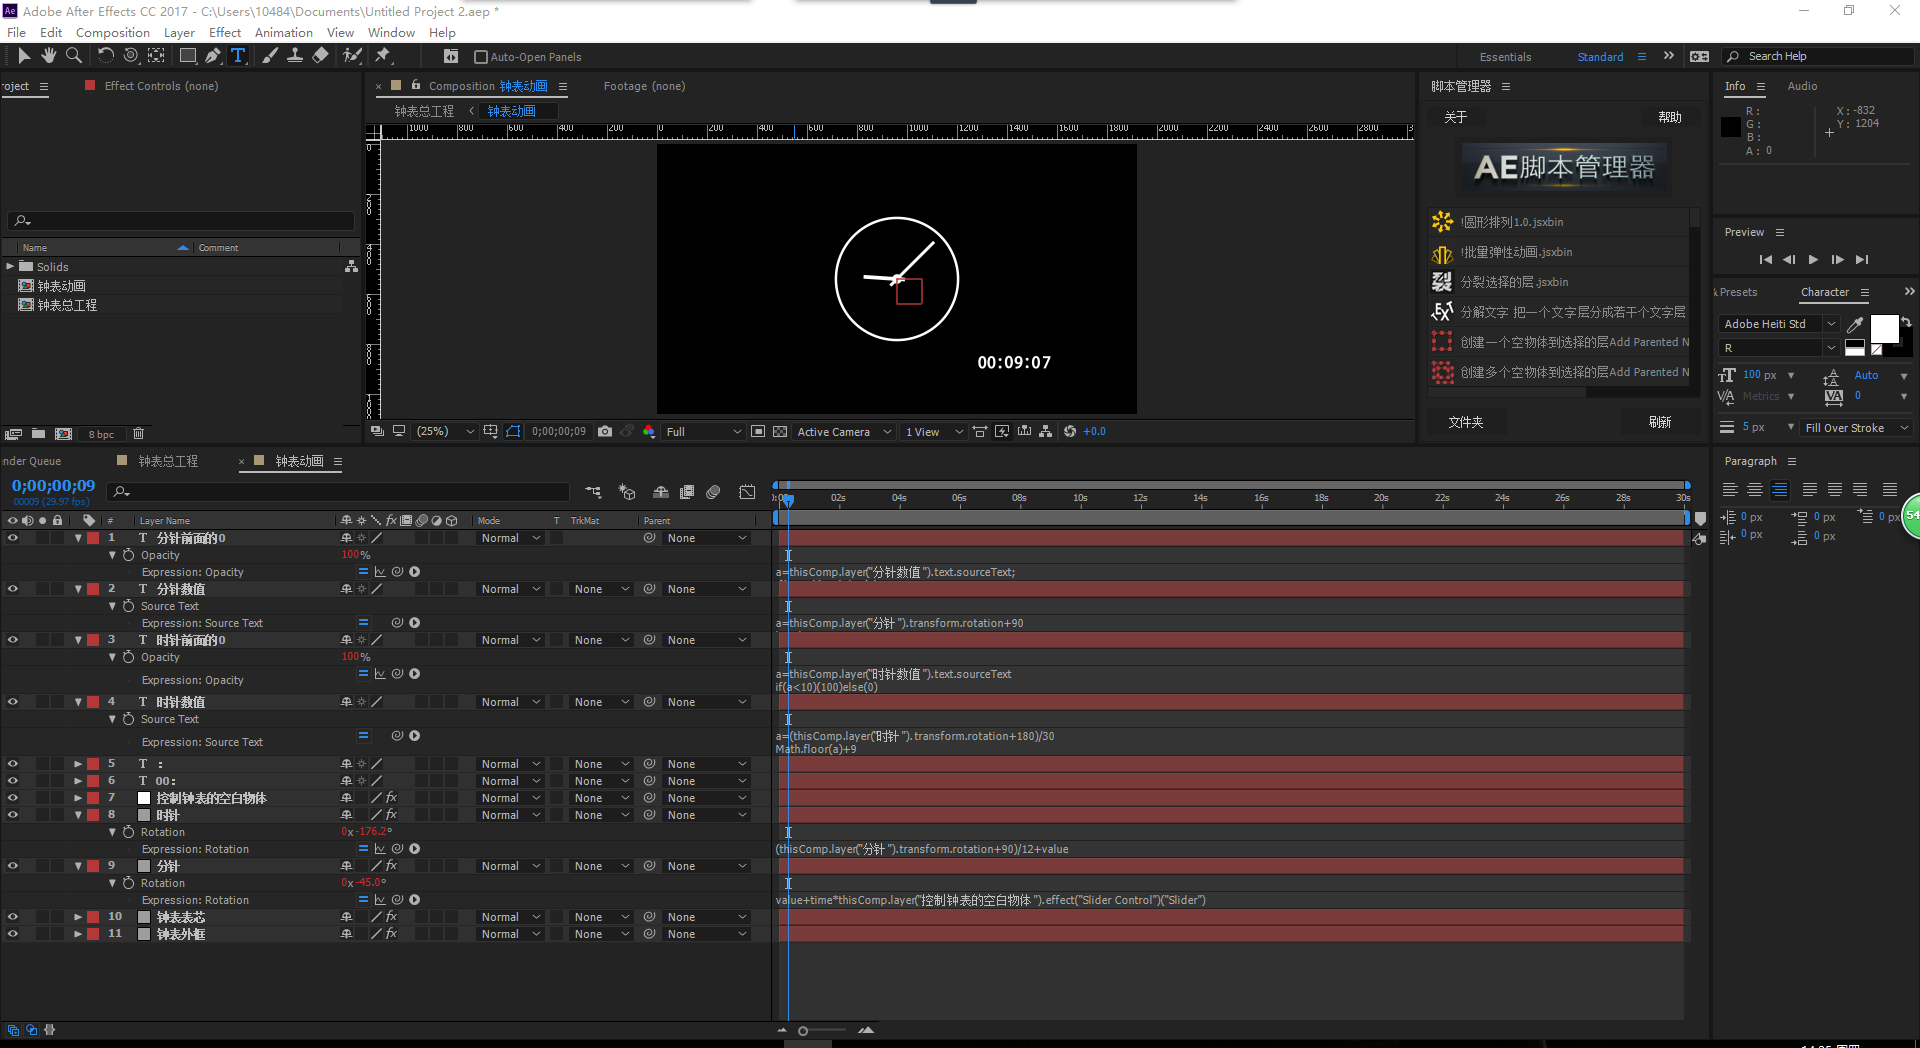The width and height of the screenshot is (1920, 1048).
Task: Select the Pen tool
Action: point(213,56)
